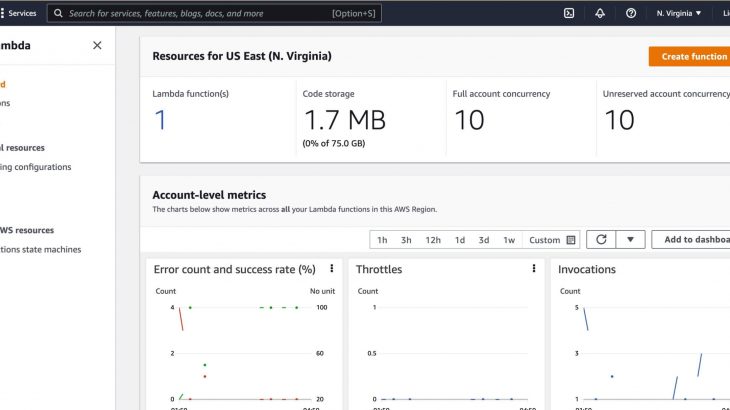Refresh the account-level metrics
The image size is (730, 410).
(601, 240)
